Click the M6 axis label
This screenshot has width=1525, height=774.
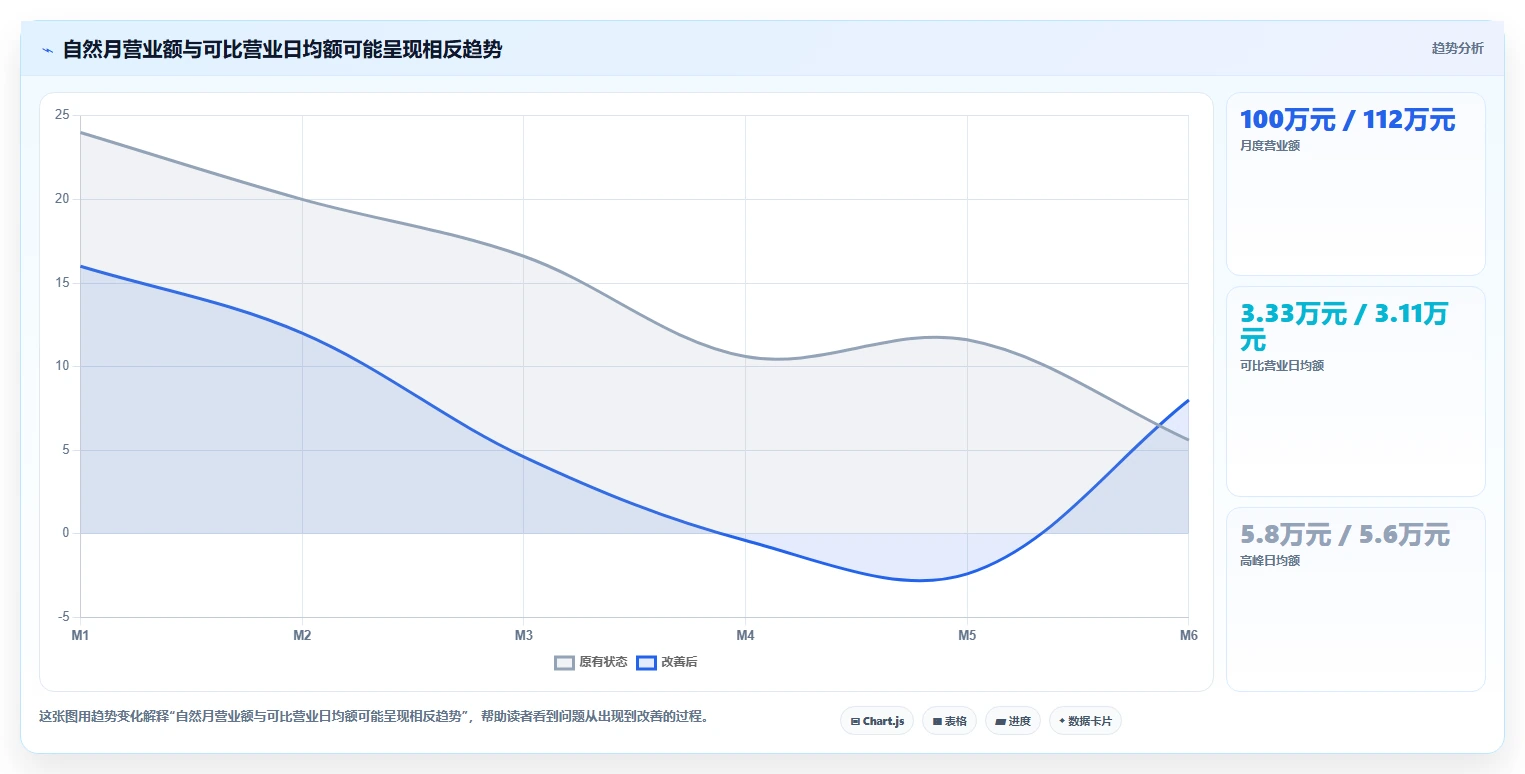(1188, 635)
